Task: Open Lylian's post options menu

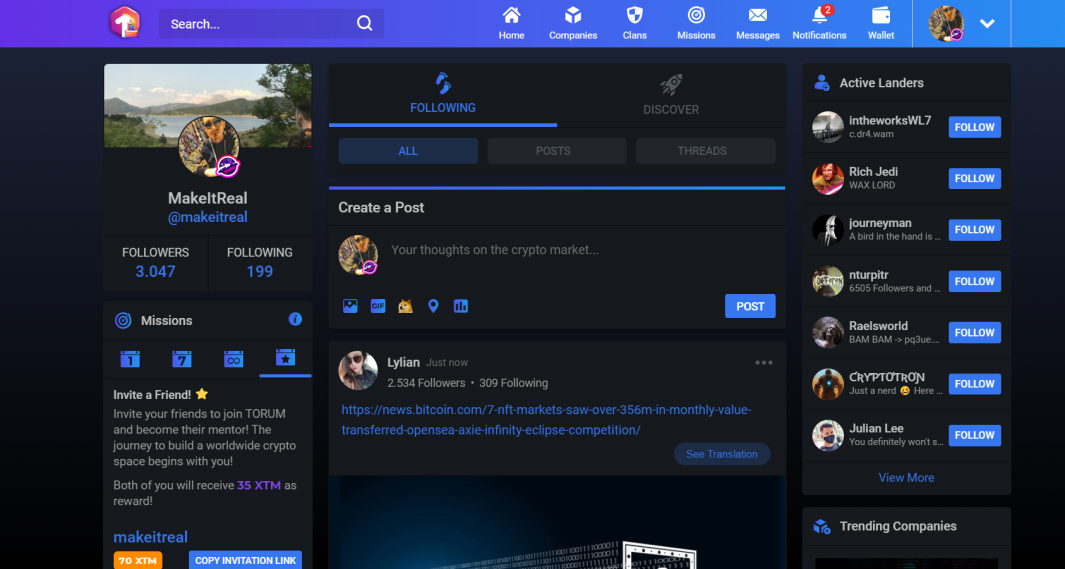Action: tap(764, 363)
